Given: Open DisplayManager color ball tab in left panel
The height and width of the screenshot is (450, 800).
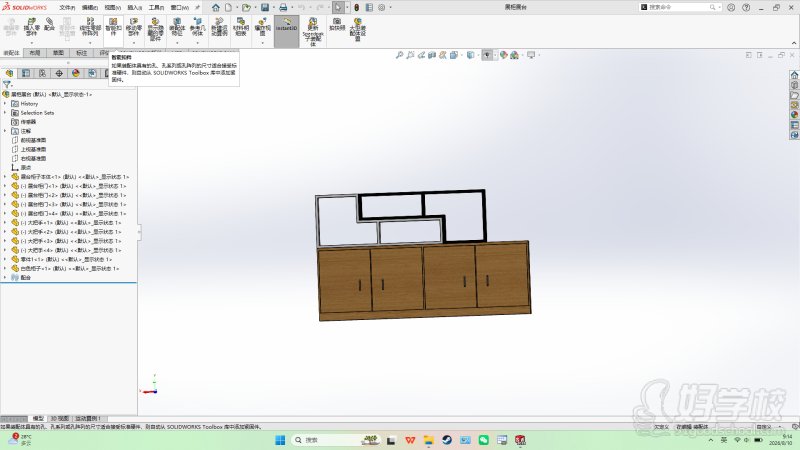Looking at the screenshot, I should (x=76, y=73).
